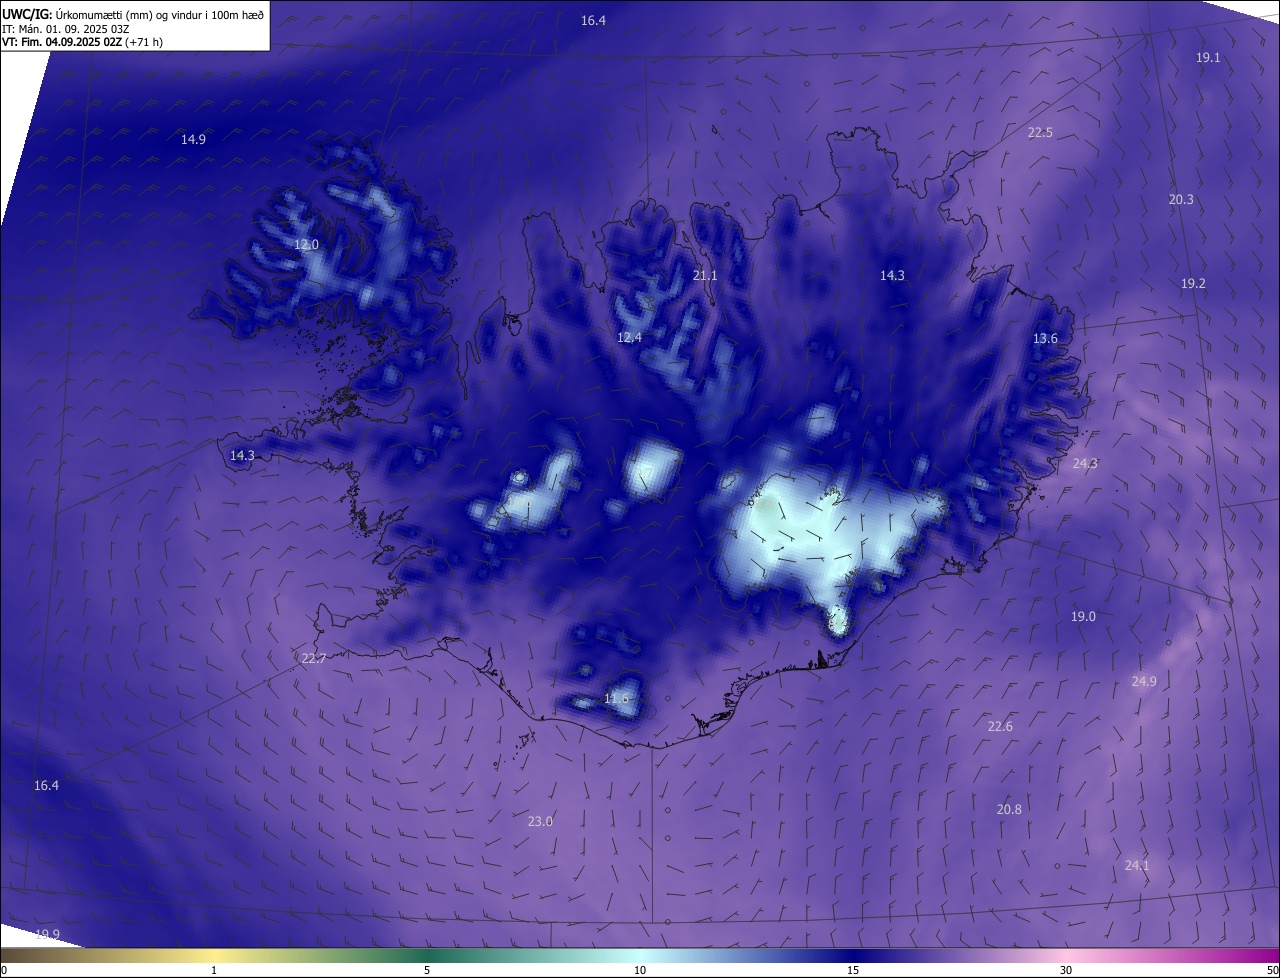Click the valid time 'VT: Fim. 04.09.2025 02Z (+71 h)'
Viewport: 1280px width, 978px height.
[x=83, y=42]
